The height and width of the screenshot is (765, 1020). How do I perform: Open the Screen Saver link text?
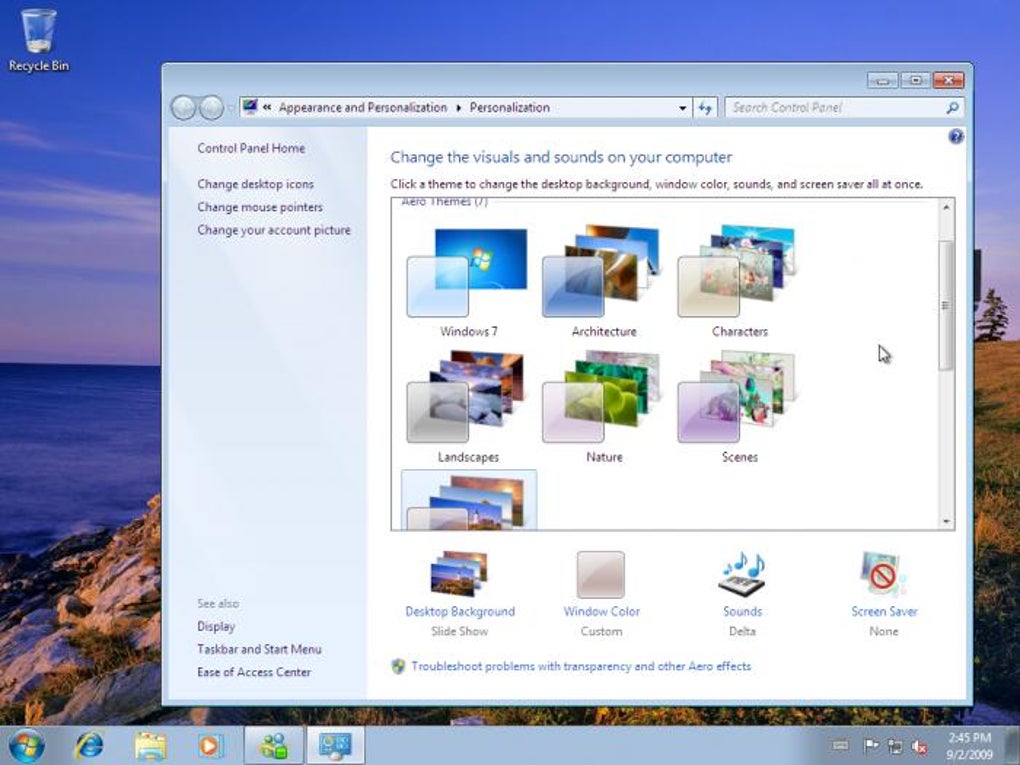[884, 611]
